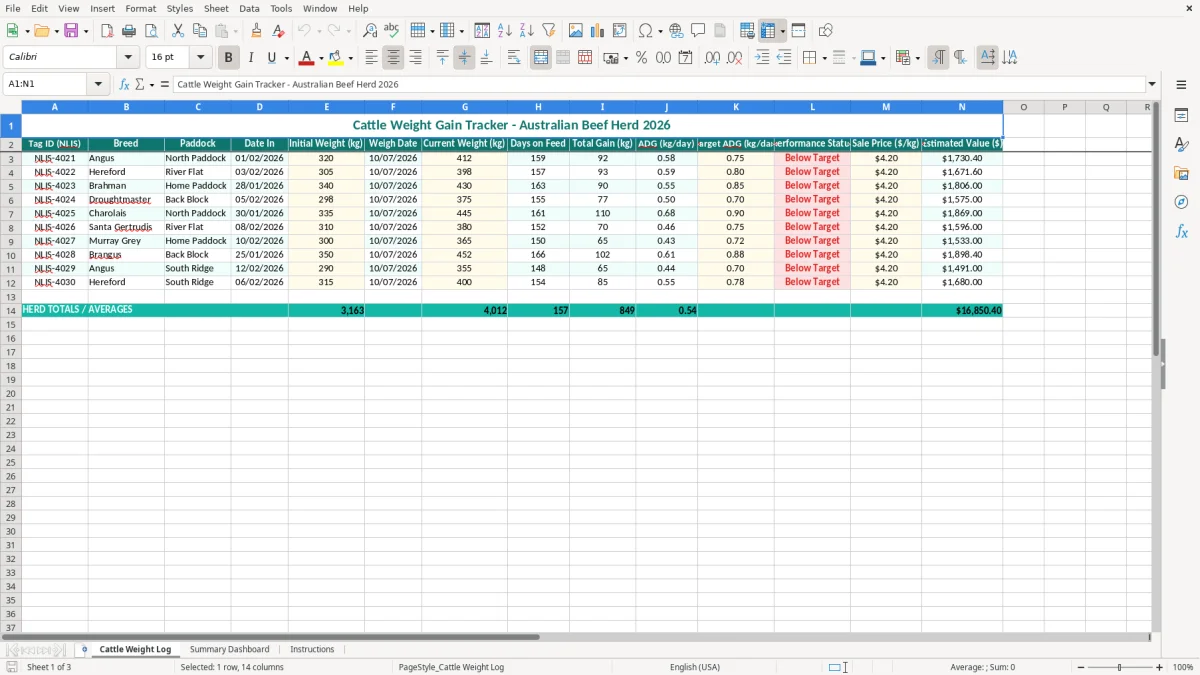The width and height of the screenshot is (1200, 675).
Task: Click the Clear Direct Formatting icon
Action: pyautogui.click(x=279, y=31)
